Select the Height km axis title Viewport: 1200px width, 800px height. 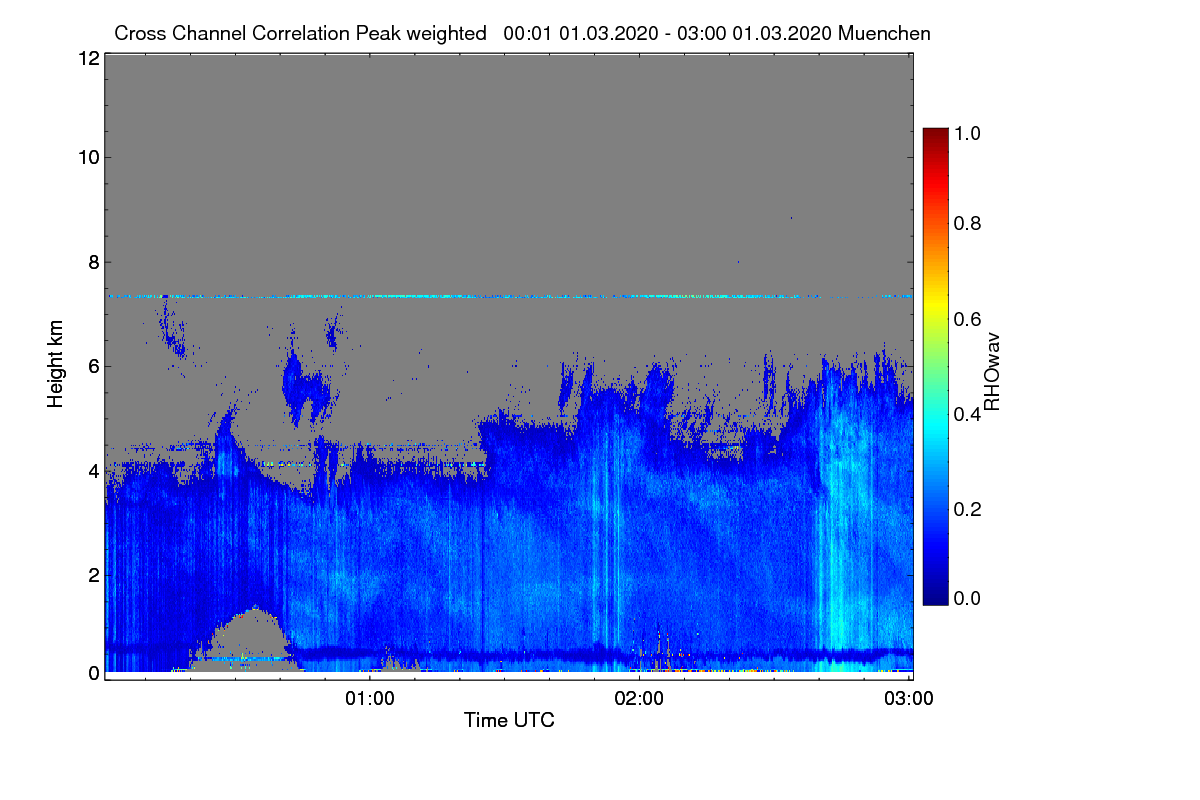(x=56, y=364)
